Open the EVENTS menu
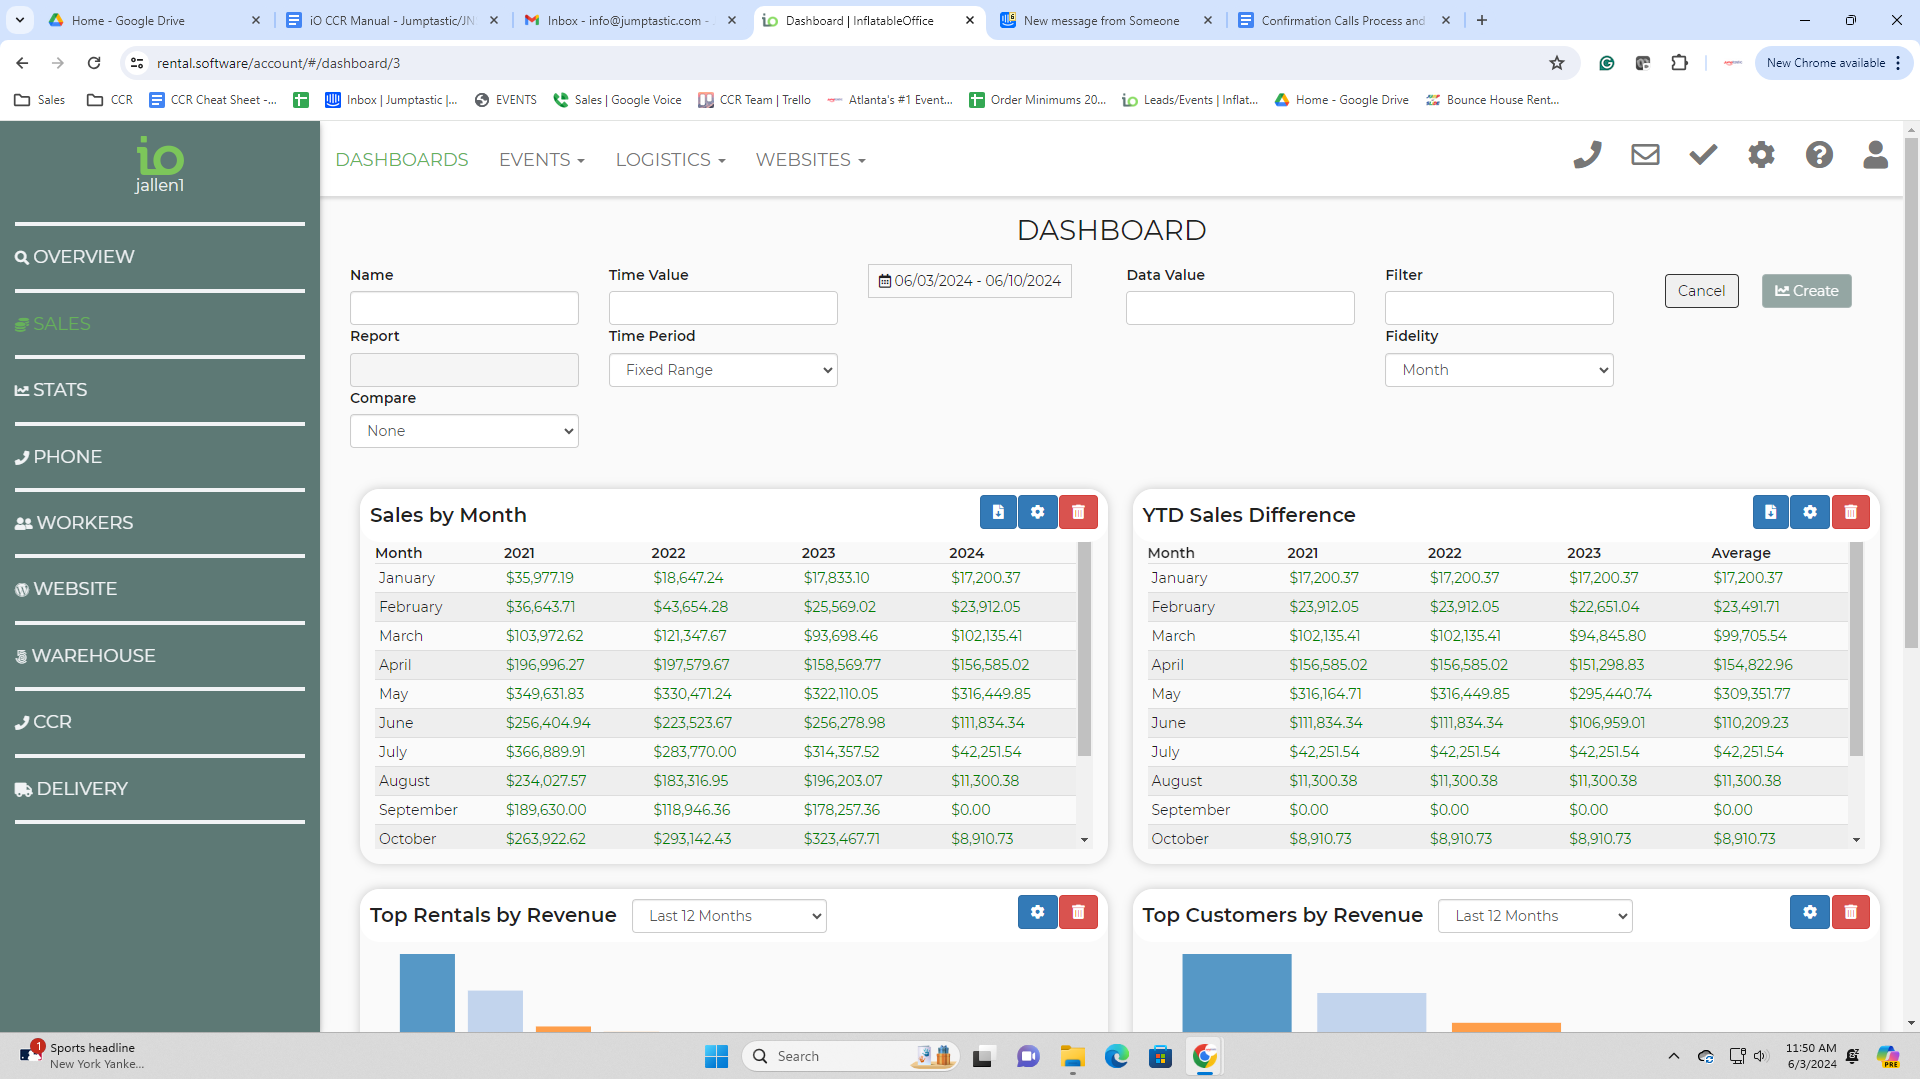1920x1079 pixels. (x=541, y=160)
